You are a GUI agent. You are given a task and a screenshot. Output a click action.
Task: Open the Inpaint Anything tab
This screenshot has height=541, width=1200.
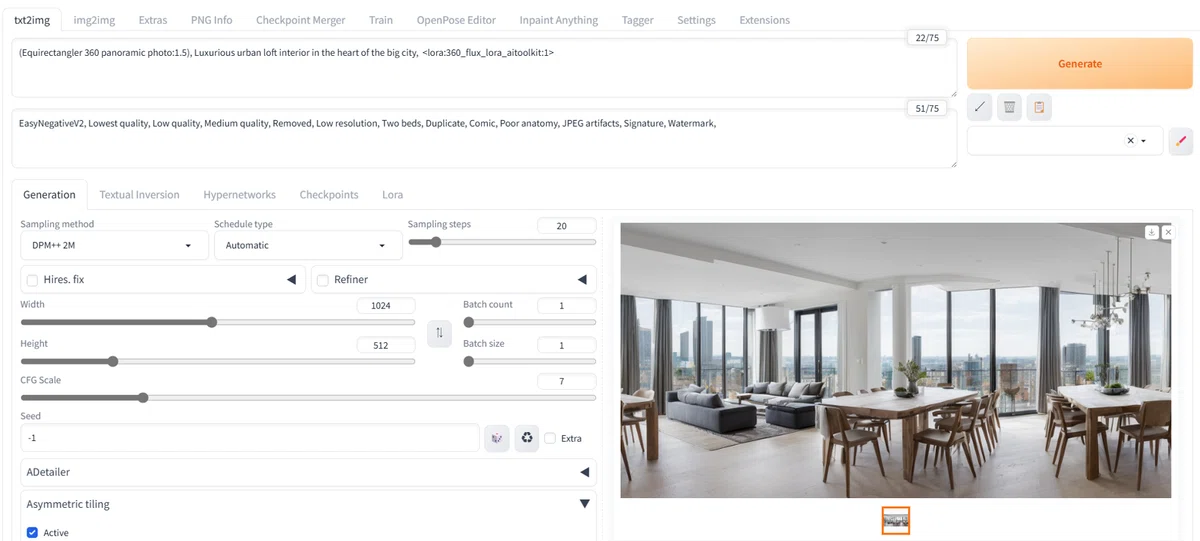pos(559,20)
